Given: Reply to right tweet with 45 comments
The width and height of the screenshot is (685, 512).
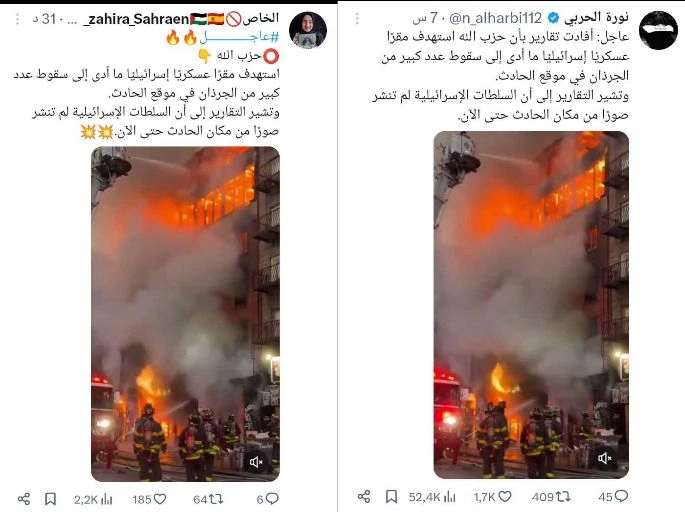Looking at the screenshot, I should pos(613,497).
